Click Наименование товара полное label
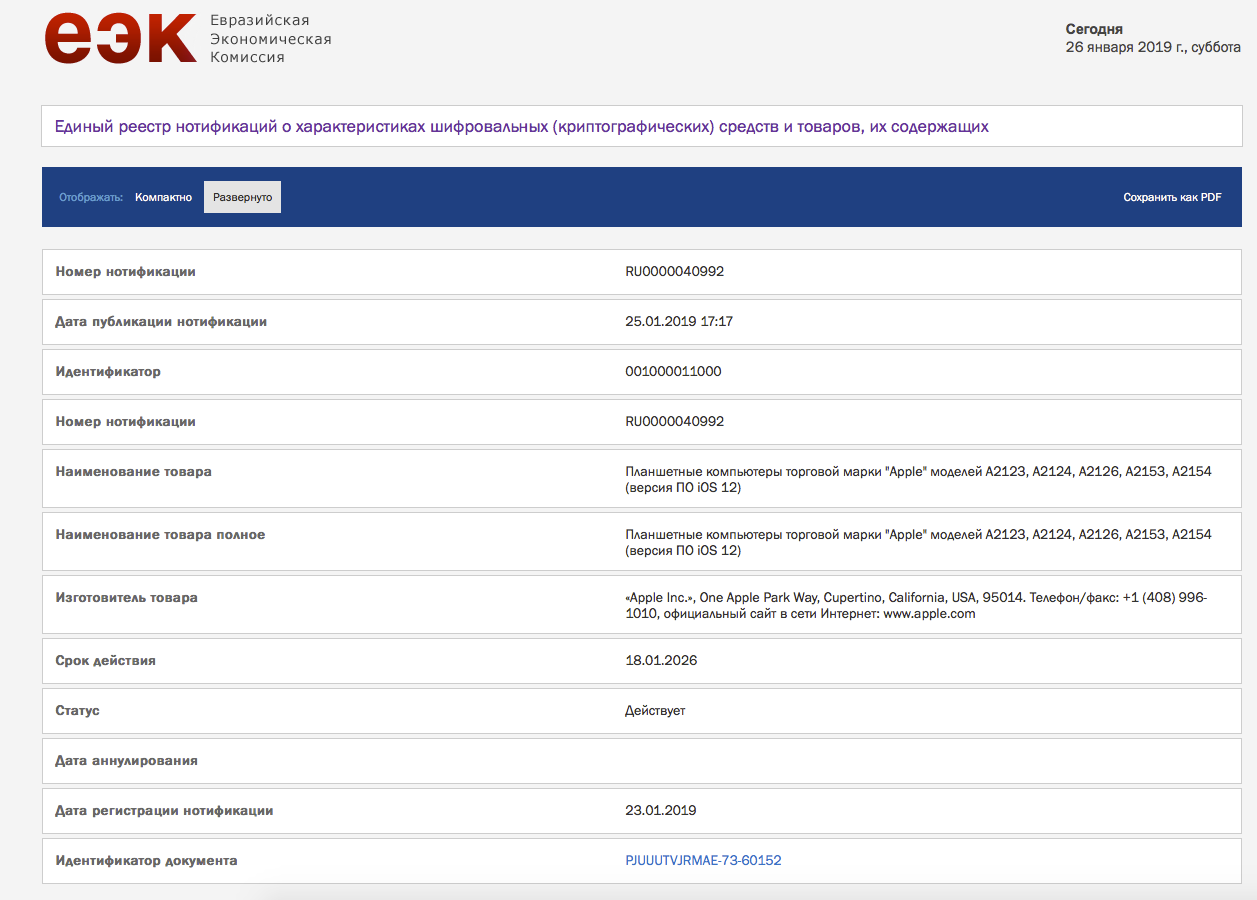 (160, 534)
